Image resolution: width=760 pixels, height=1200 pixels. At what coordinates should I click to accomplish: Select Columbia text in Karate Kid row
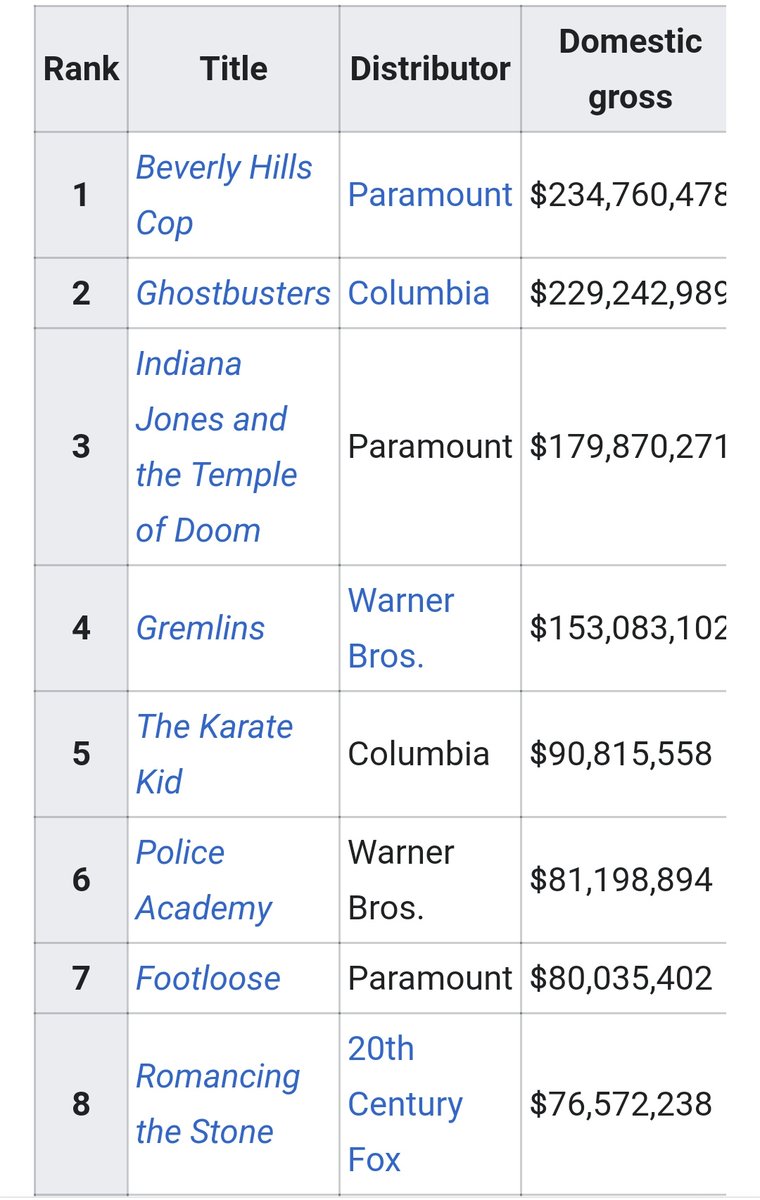419,754
